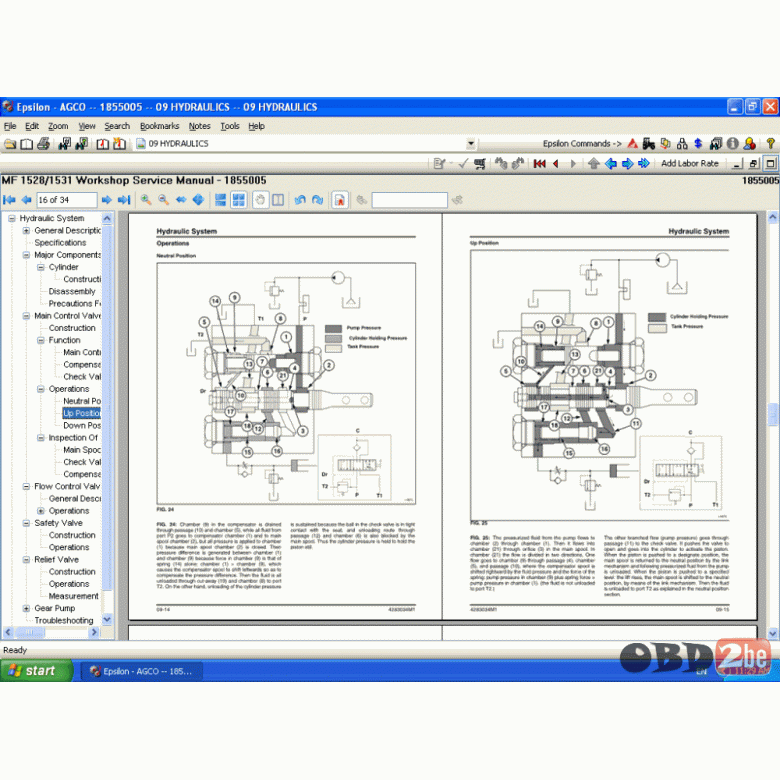Toggle the hand pan tool
The image size is (780, 780).
261,200
